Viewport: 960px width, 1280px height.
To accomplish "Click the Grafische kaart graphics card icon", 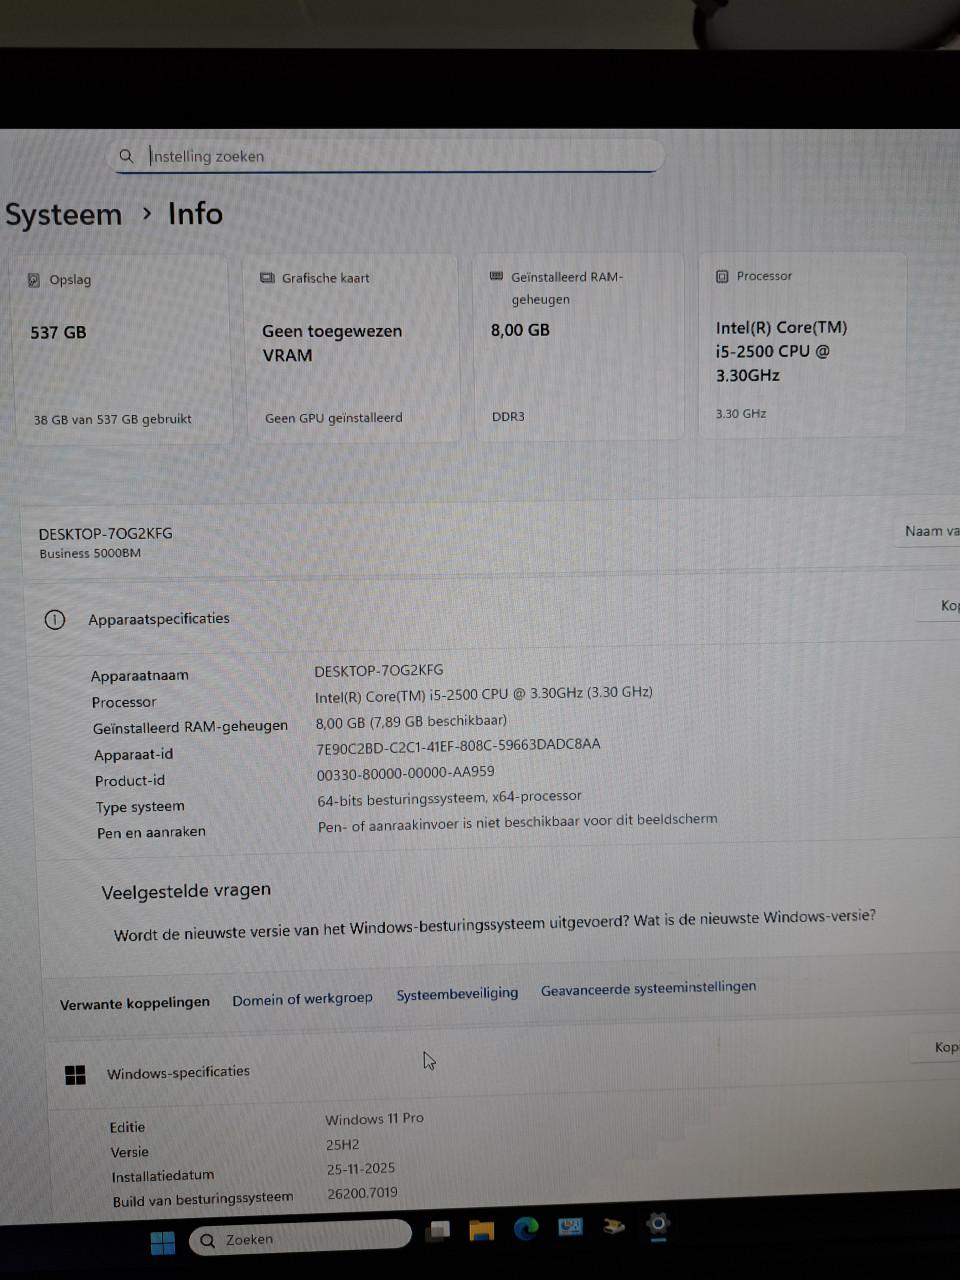I will point(266,277).
